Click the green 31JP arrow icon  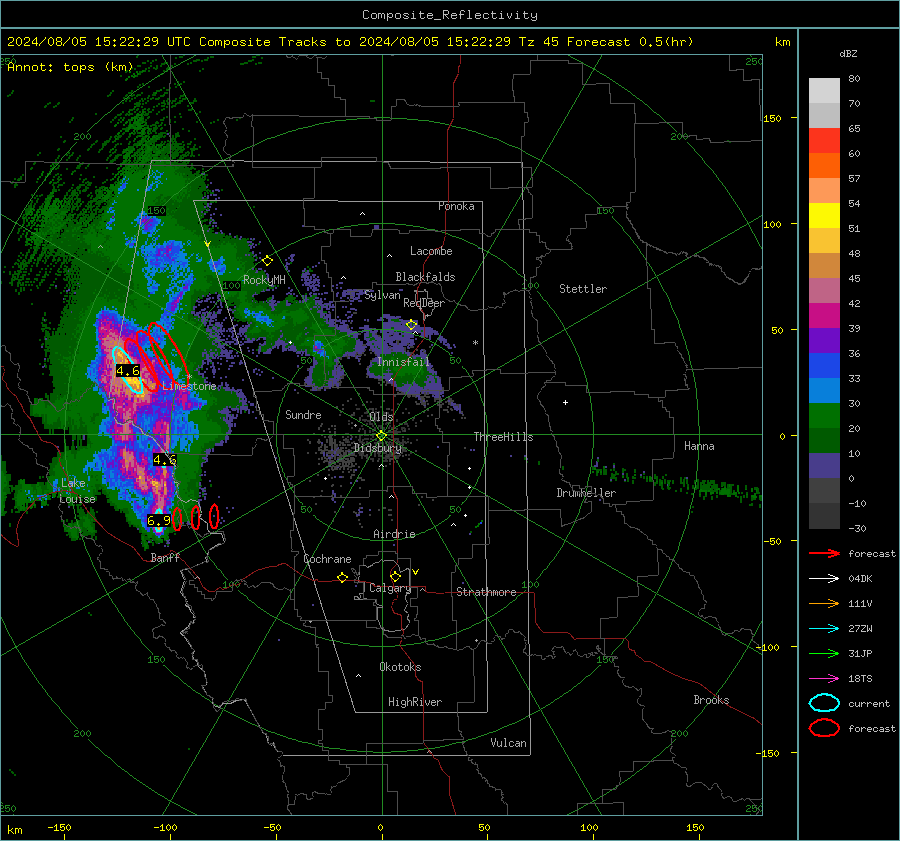point(824,653)
